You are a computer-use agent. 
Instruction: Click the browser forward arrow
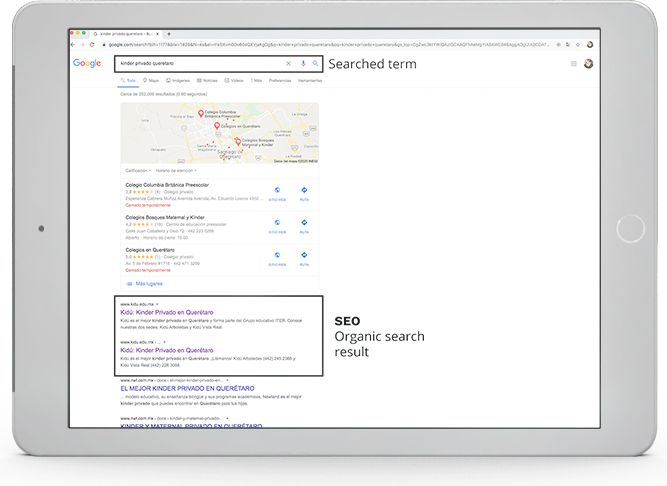[x=82, y=45]
